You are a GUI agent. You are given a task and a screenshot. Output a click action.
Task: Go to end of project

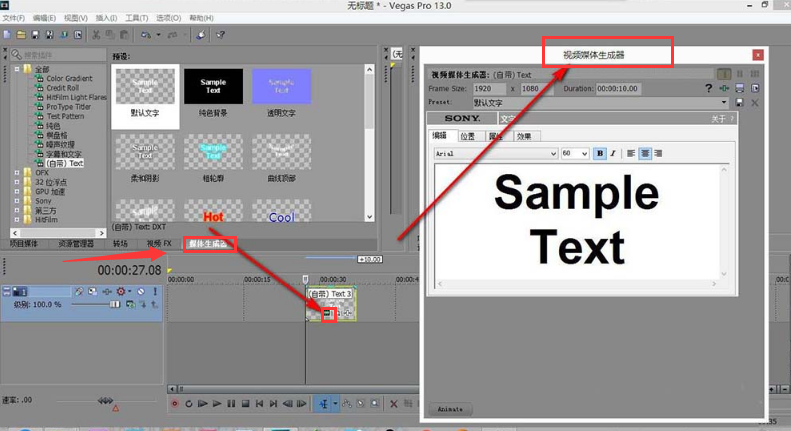point(273,404)
